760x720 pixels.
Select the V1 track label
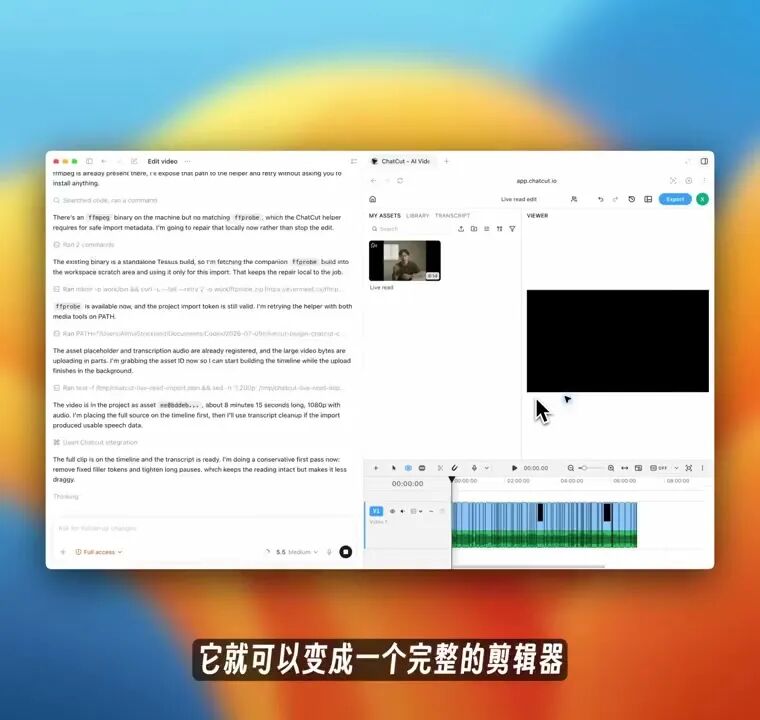click(x=376, y=511)
